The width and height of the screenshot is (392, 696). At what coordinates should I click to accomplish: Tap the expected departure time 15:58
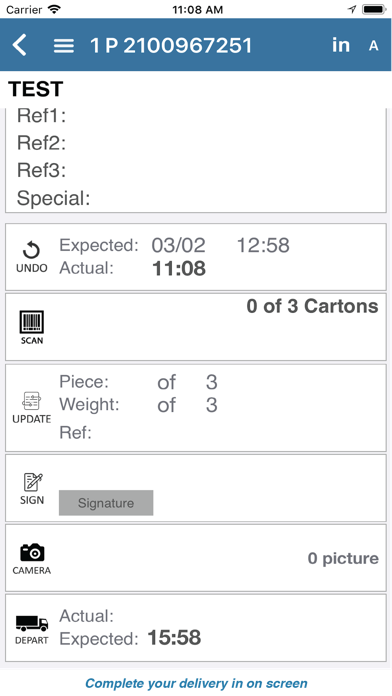(x=174, y=638)
